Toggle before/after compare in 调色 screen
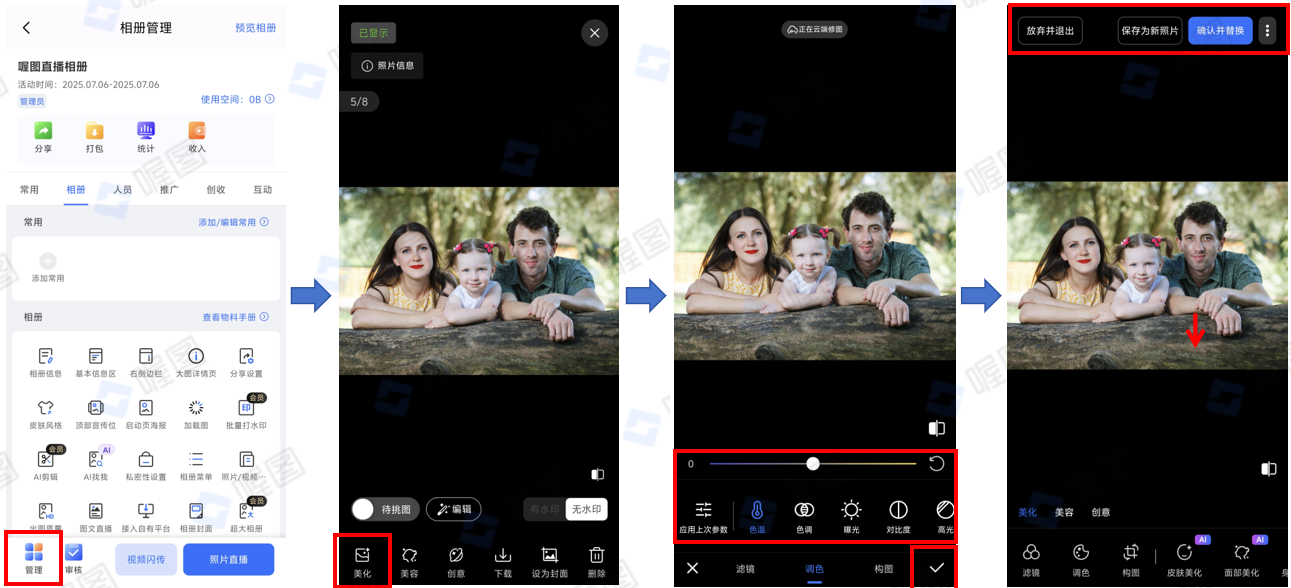Viewport: 1291px width, 588px height. click(936, 428)
